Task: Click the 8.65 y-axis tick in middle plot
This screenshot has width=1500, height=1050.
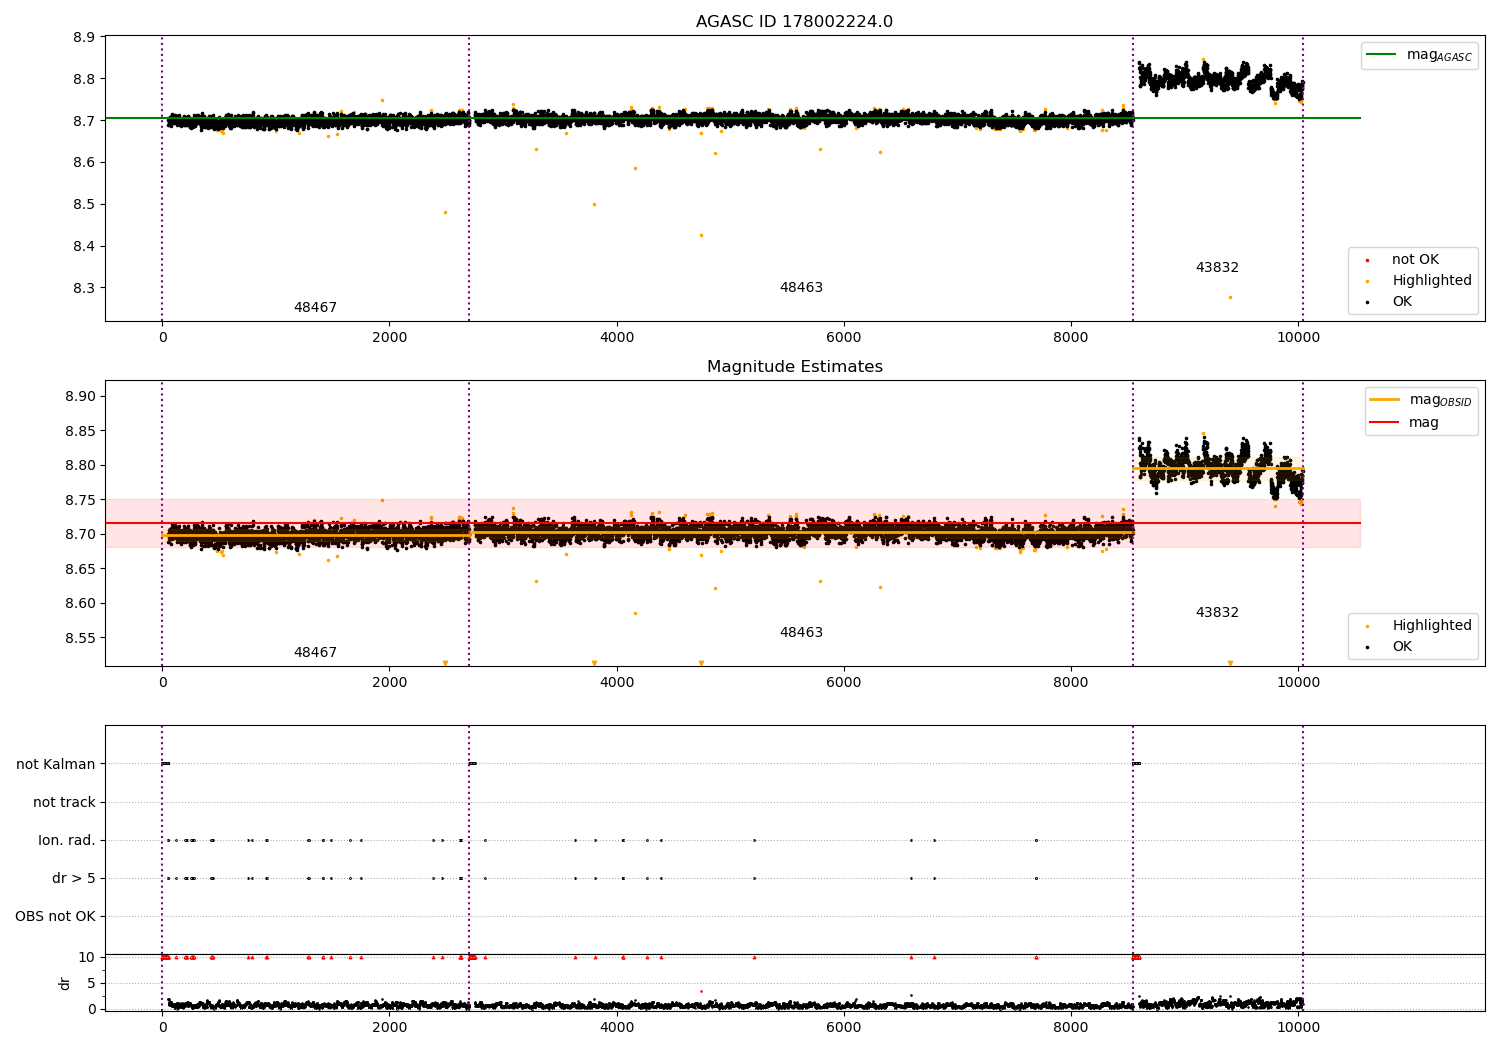Action: [x=80, y=570]
